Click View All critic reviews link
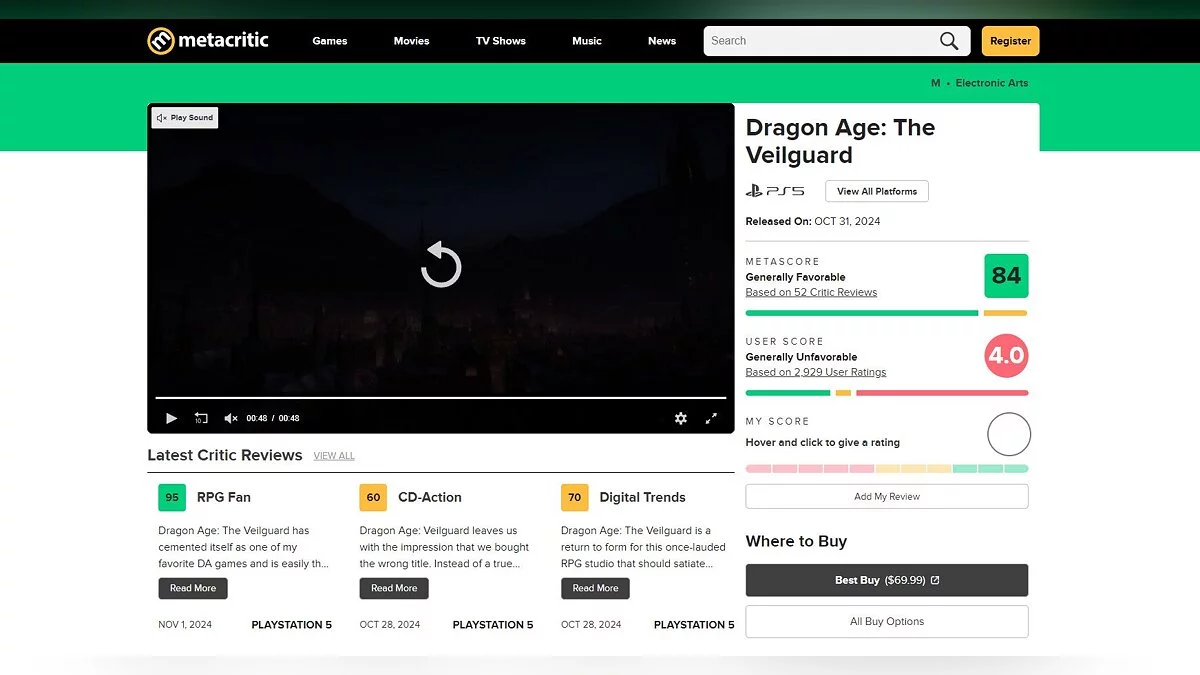Screen dimensions: 1200x675 (333, 456)
